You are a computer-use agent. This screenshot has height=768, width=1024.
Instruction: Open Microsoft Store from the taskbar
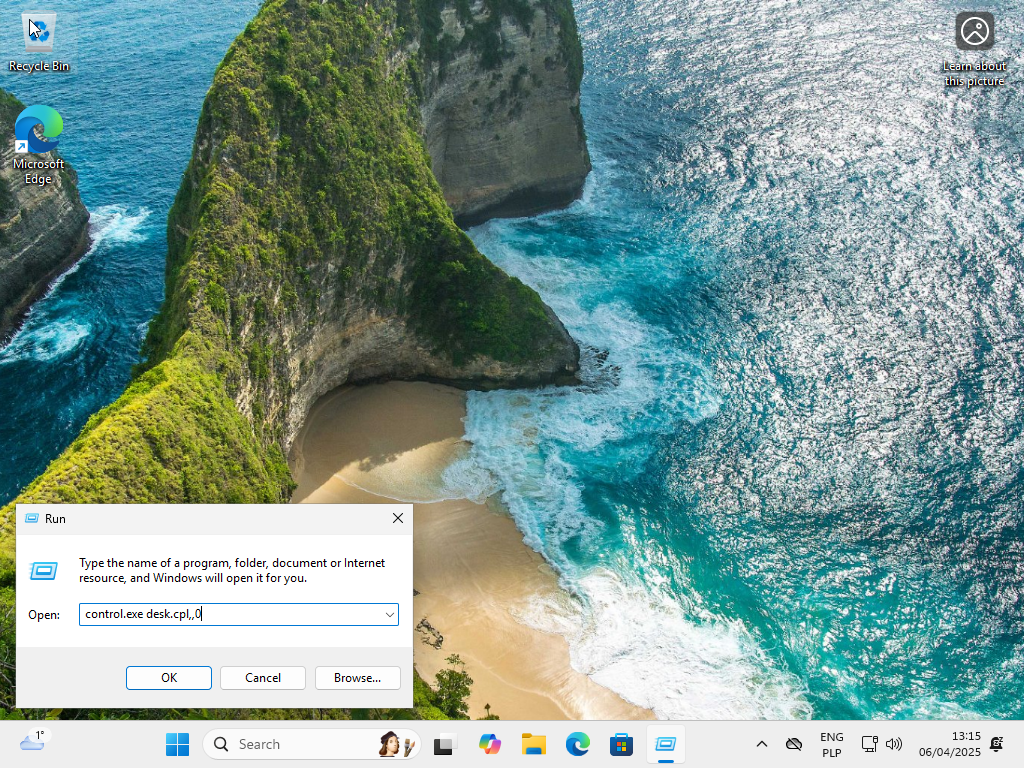pos(621,744)
